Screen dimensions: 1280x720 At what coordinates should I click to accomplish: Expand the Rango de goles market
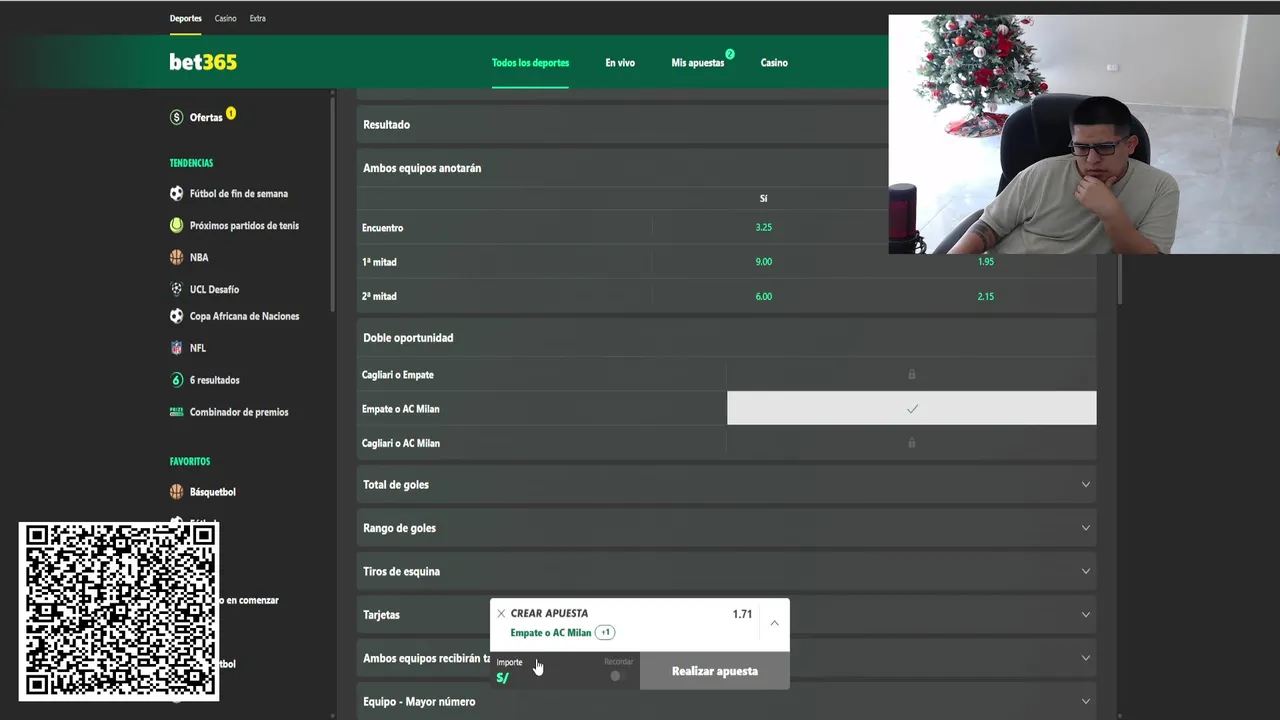1086,528
